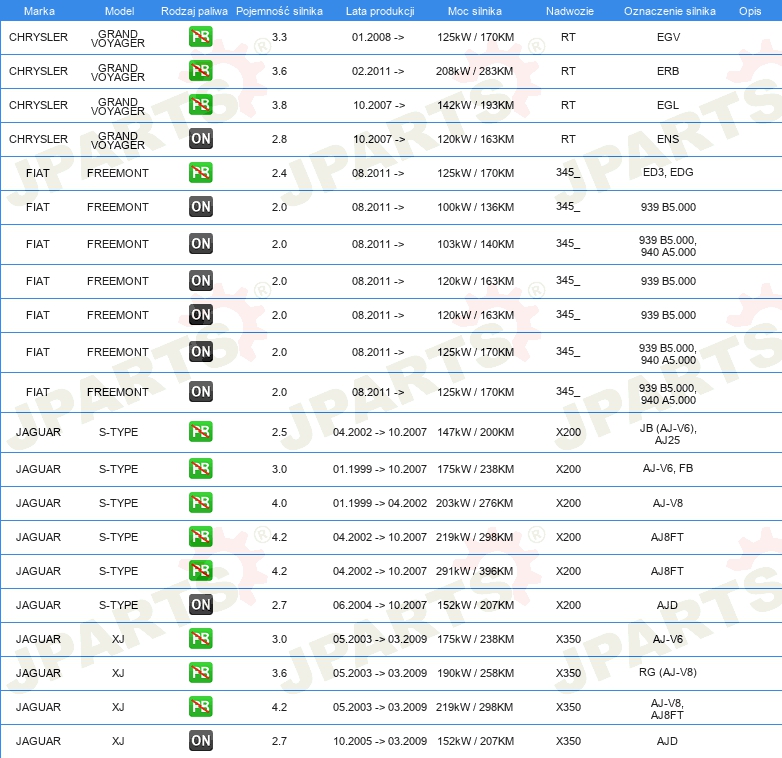Select the AJ-V8, AJ8FT engine code cell

coord(667,709)
